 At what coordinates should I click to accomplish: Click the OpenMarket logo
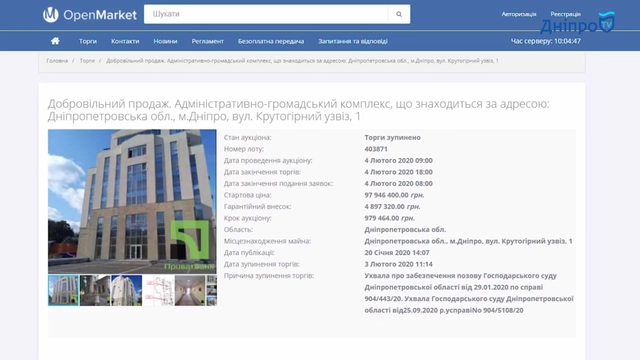pos(90,15)
